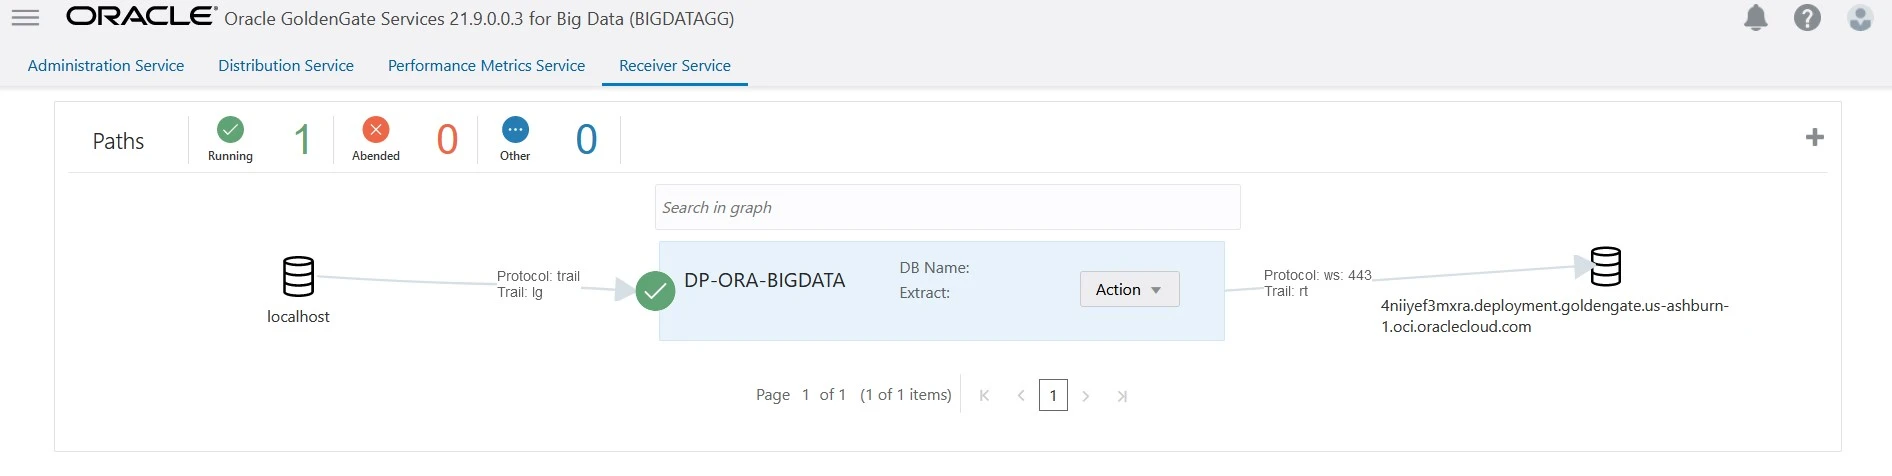
Task: Click the page number 1 box
Action: 1053,395
